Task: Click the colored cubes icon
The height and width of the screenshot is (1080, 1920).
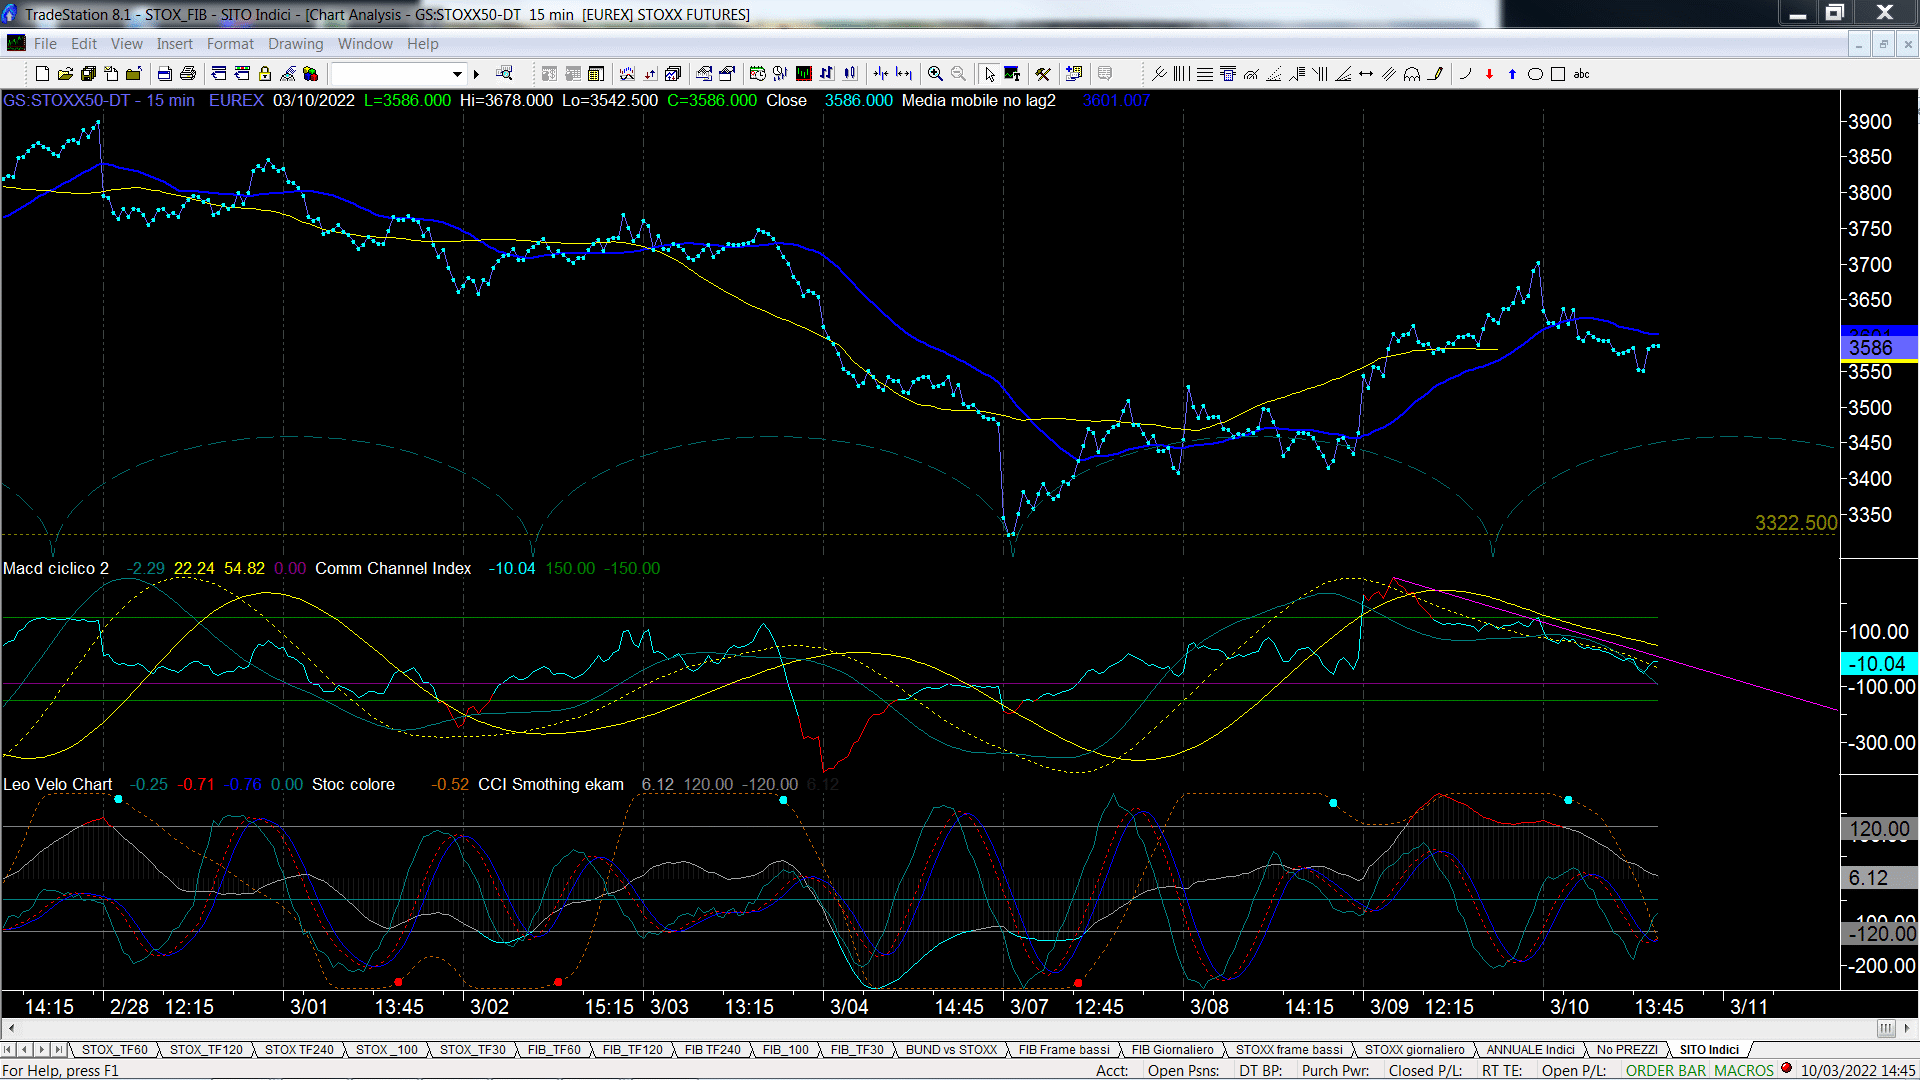Action: tap(311, 74)
